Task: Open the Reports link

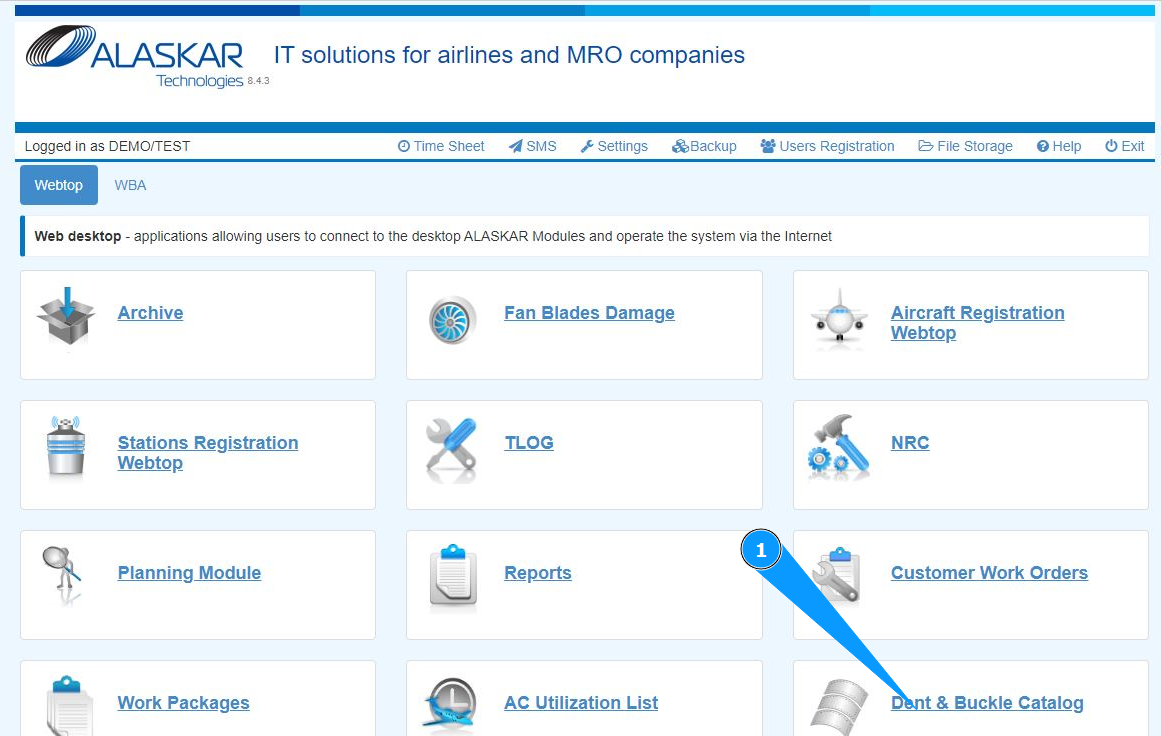Action: [538, 572]
